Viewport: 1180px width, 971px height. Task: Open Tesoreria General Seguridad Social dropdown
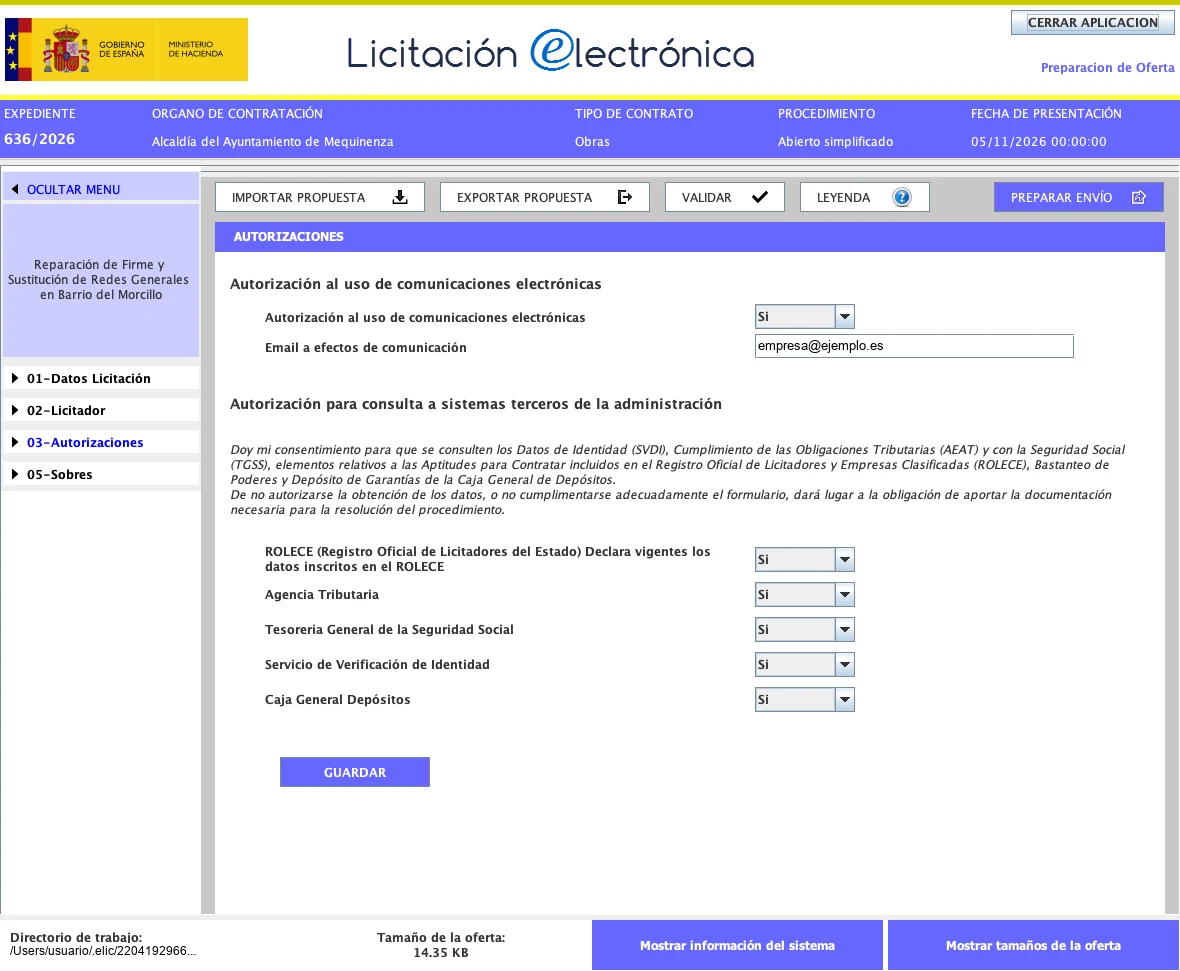pos(804,629)
